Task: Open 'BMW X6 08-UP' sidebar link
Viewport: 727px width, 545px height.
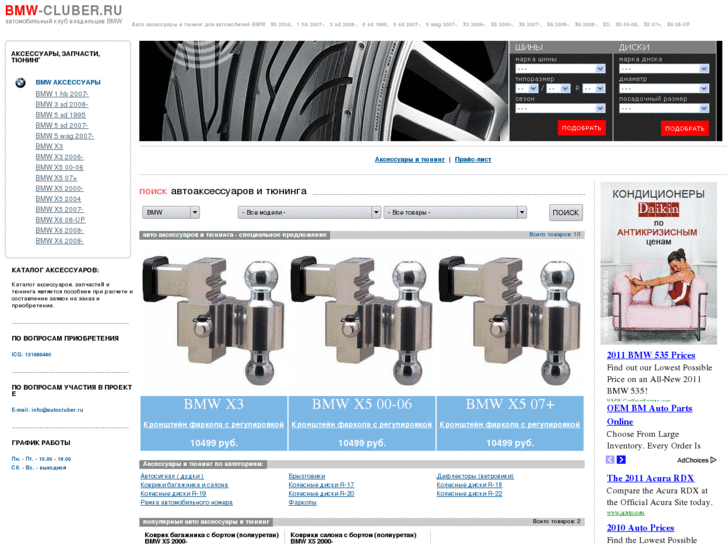Action: (x=61, y=220)
